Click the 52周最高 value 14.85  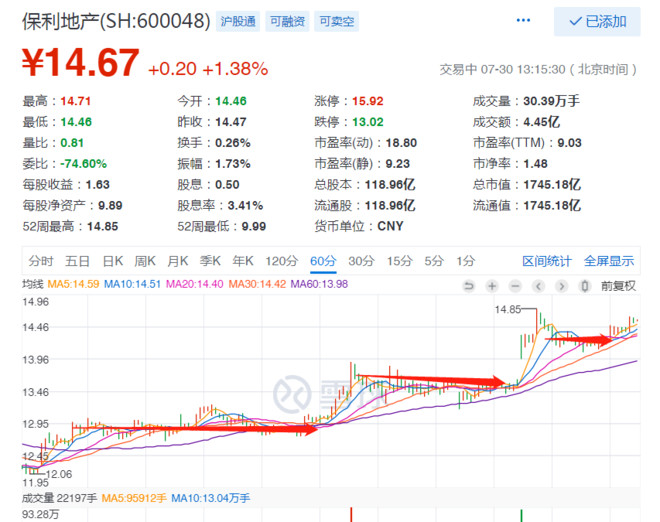click(103, 226)
